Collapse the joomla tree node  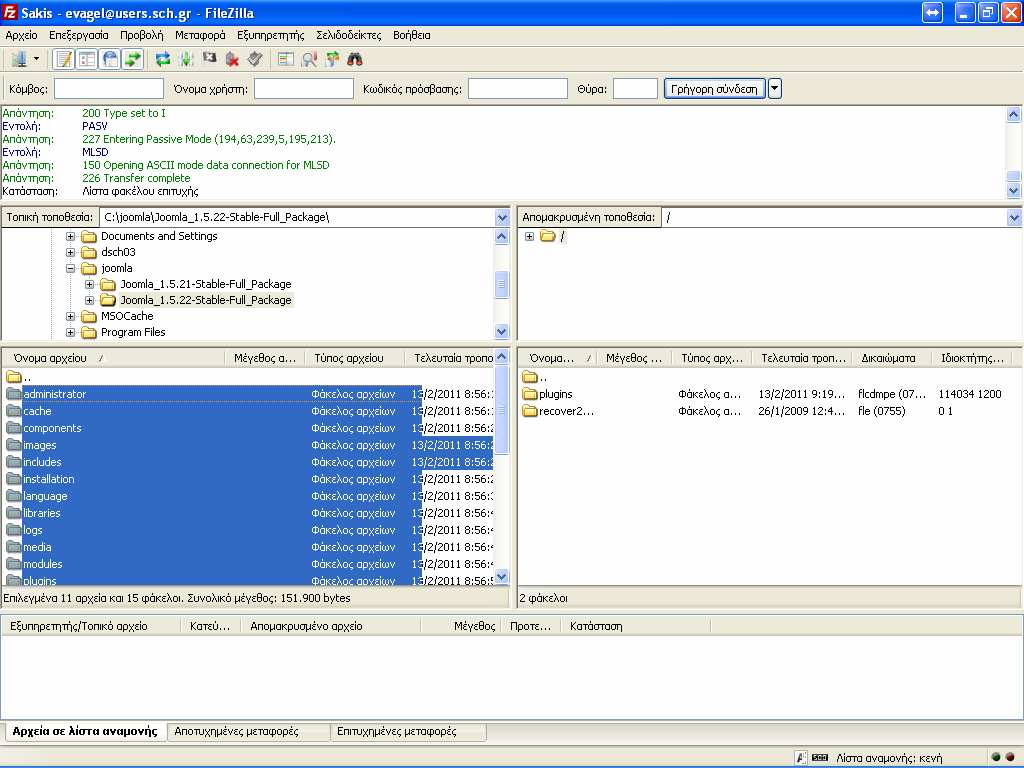tap(71, 268)
